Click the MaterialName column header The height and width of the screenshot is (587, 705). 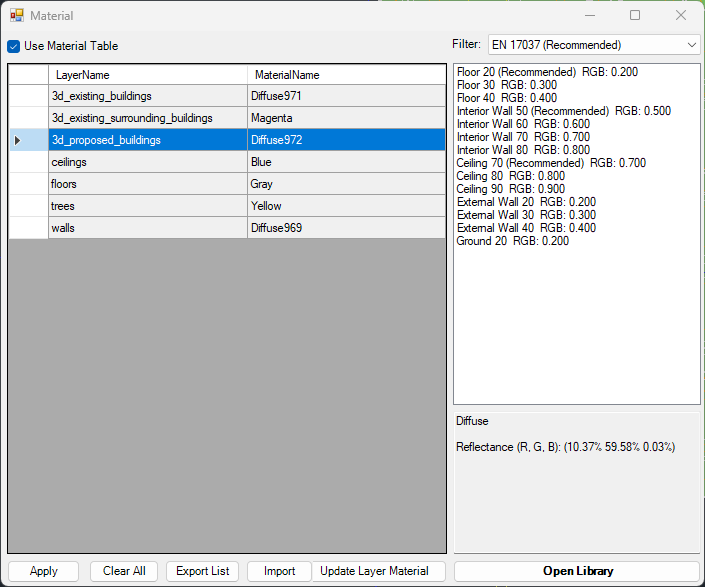pyautogui.click(x=345, y=75)
